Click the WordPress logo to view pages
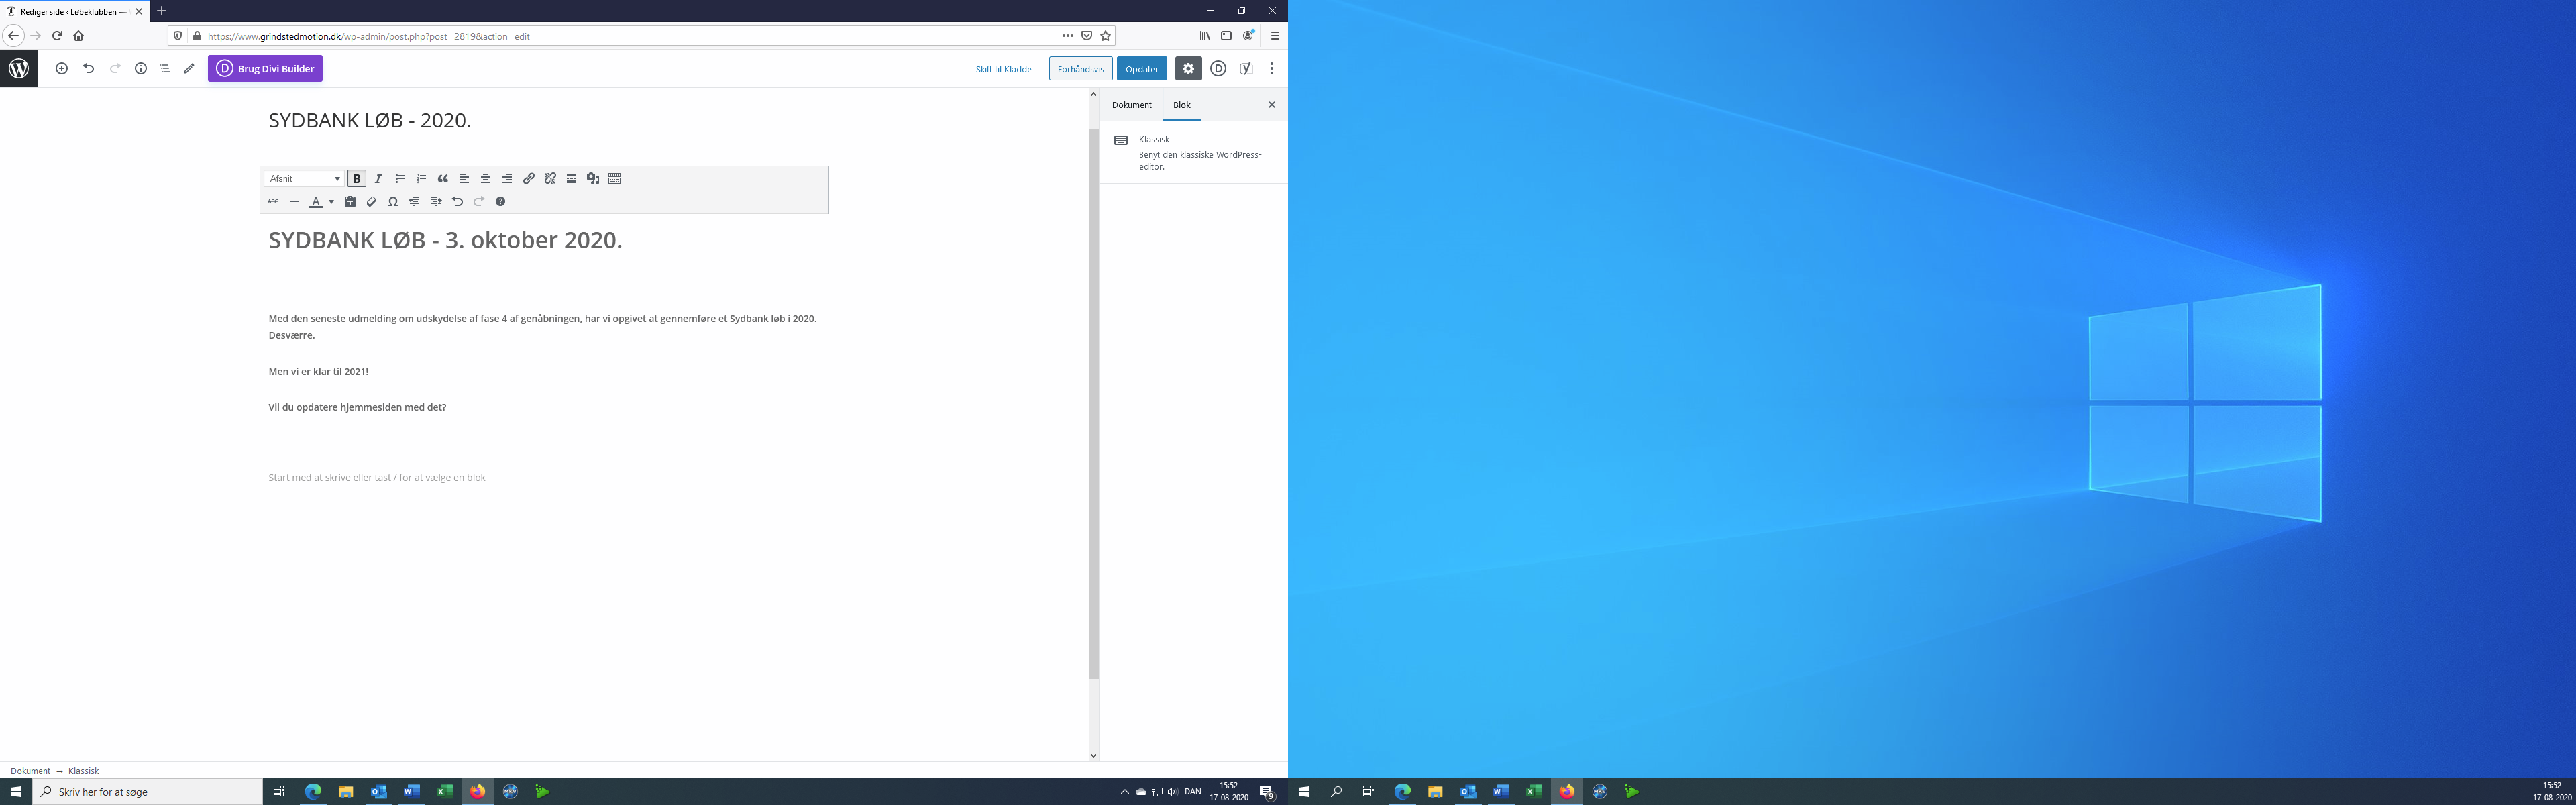2576x805 pixels. click(18, 69)
